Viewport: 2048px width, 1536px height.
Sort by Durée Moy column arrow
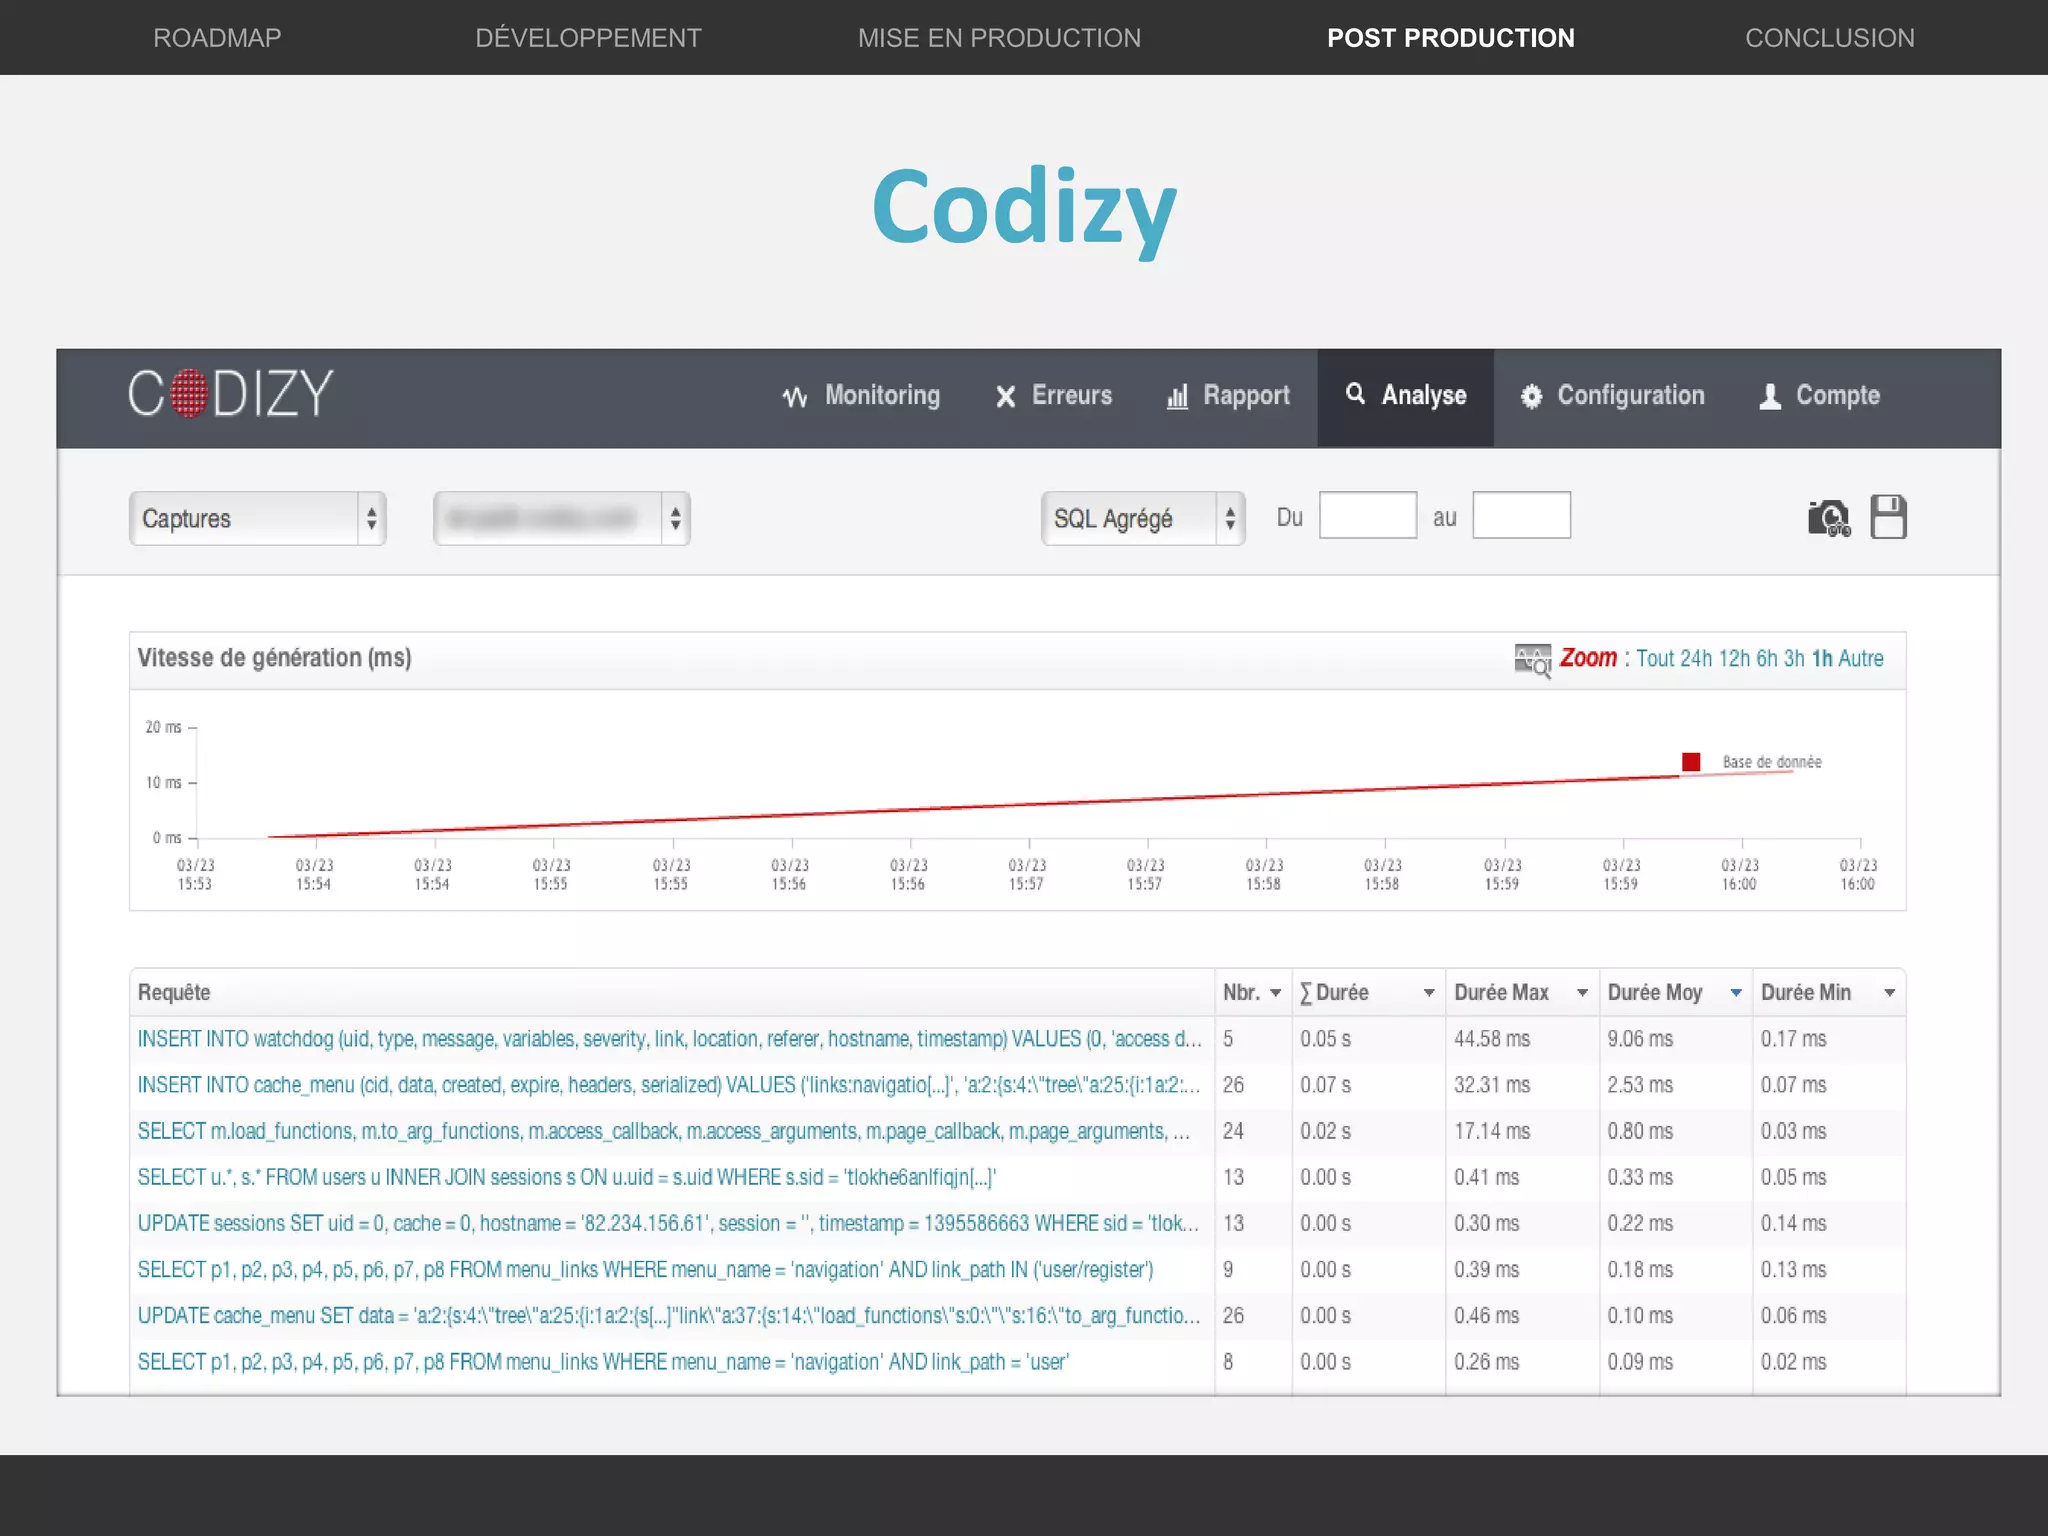(x=1736, y=993)
